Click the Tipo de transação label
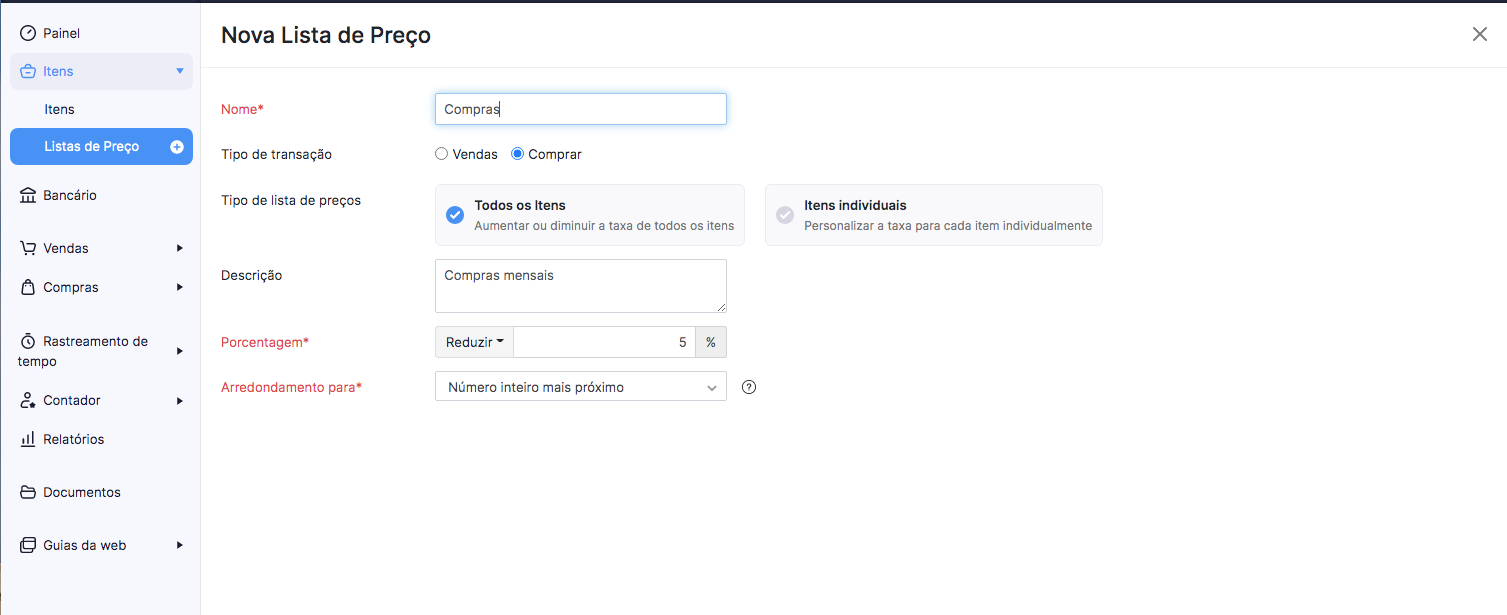The image size is (1507, 615). 276,154
